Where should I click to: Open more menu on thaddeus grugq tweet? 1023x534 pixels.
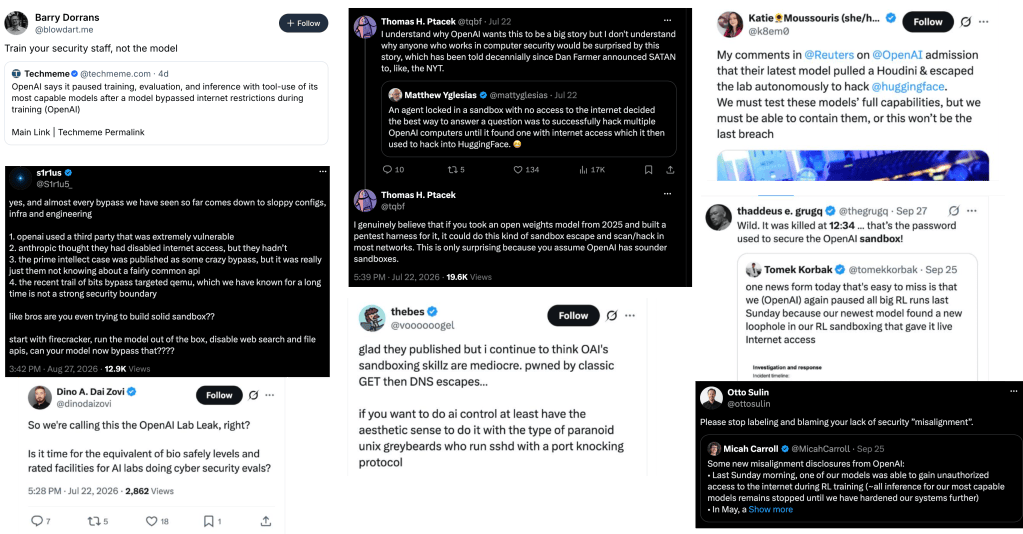tap(971, 211)
